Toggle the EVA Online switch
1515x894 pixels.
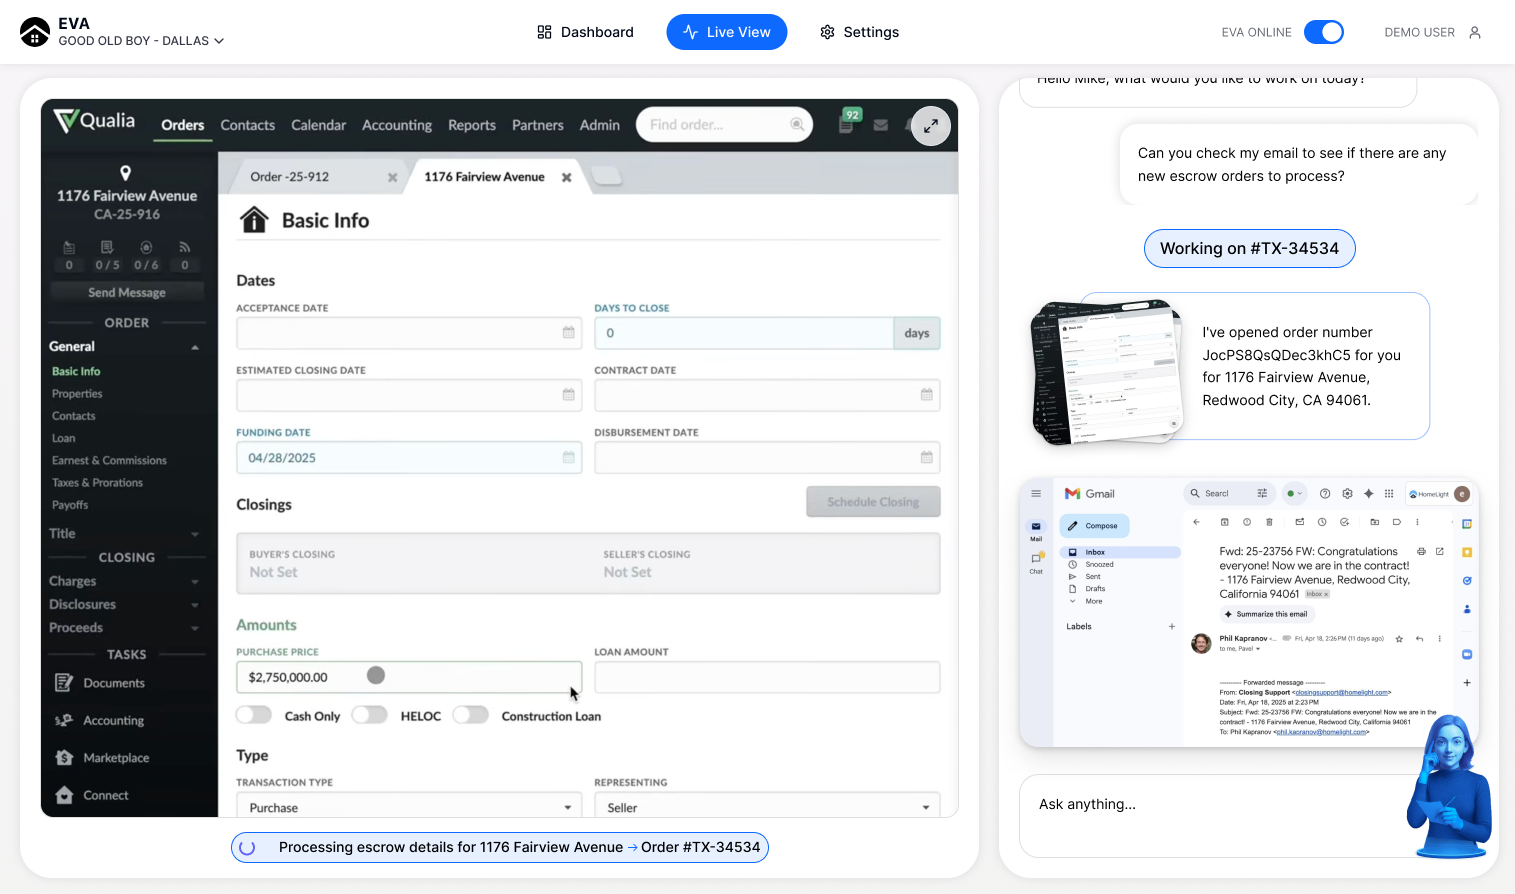(x=1324, y=32)
